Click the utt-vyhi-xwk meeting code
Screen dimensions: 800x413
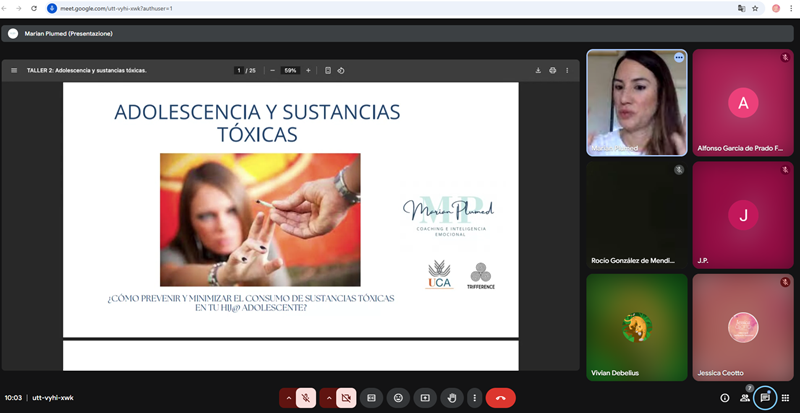click(x=53, y=398)
